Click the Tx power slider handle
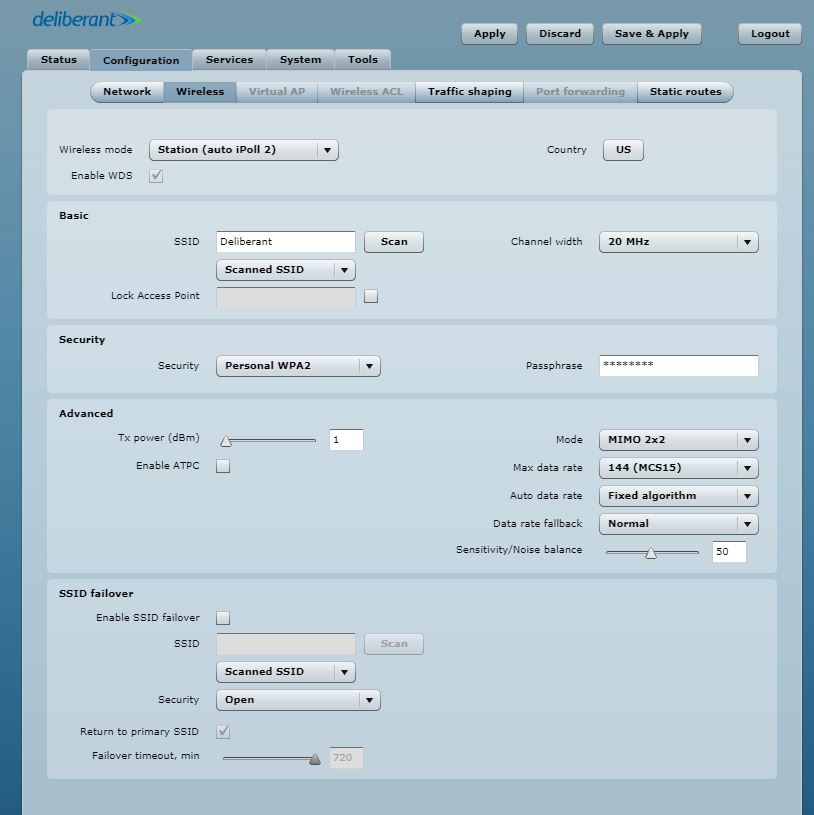The height and width of the screenshot is (815, 814). pyautogui.click(x=226, y=441)
